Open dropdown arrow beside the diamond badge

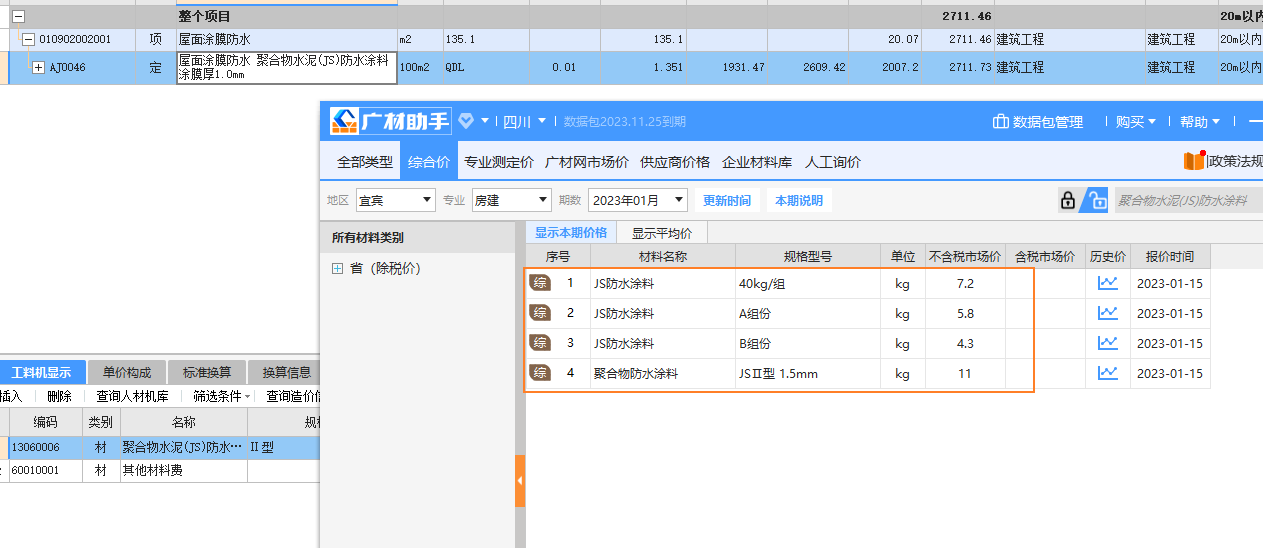click(x=485, y=121)
